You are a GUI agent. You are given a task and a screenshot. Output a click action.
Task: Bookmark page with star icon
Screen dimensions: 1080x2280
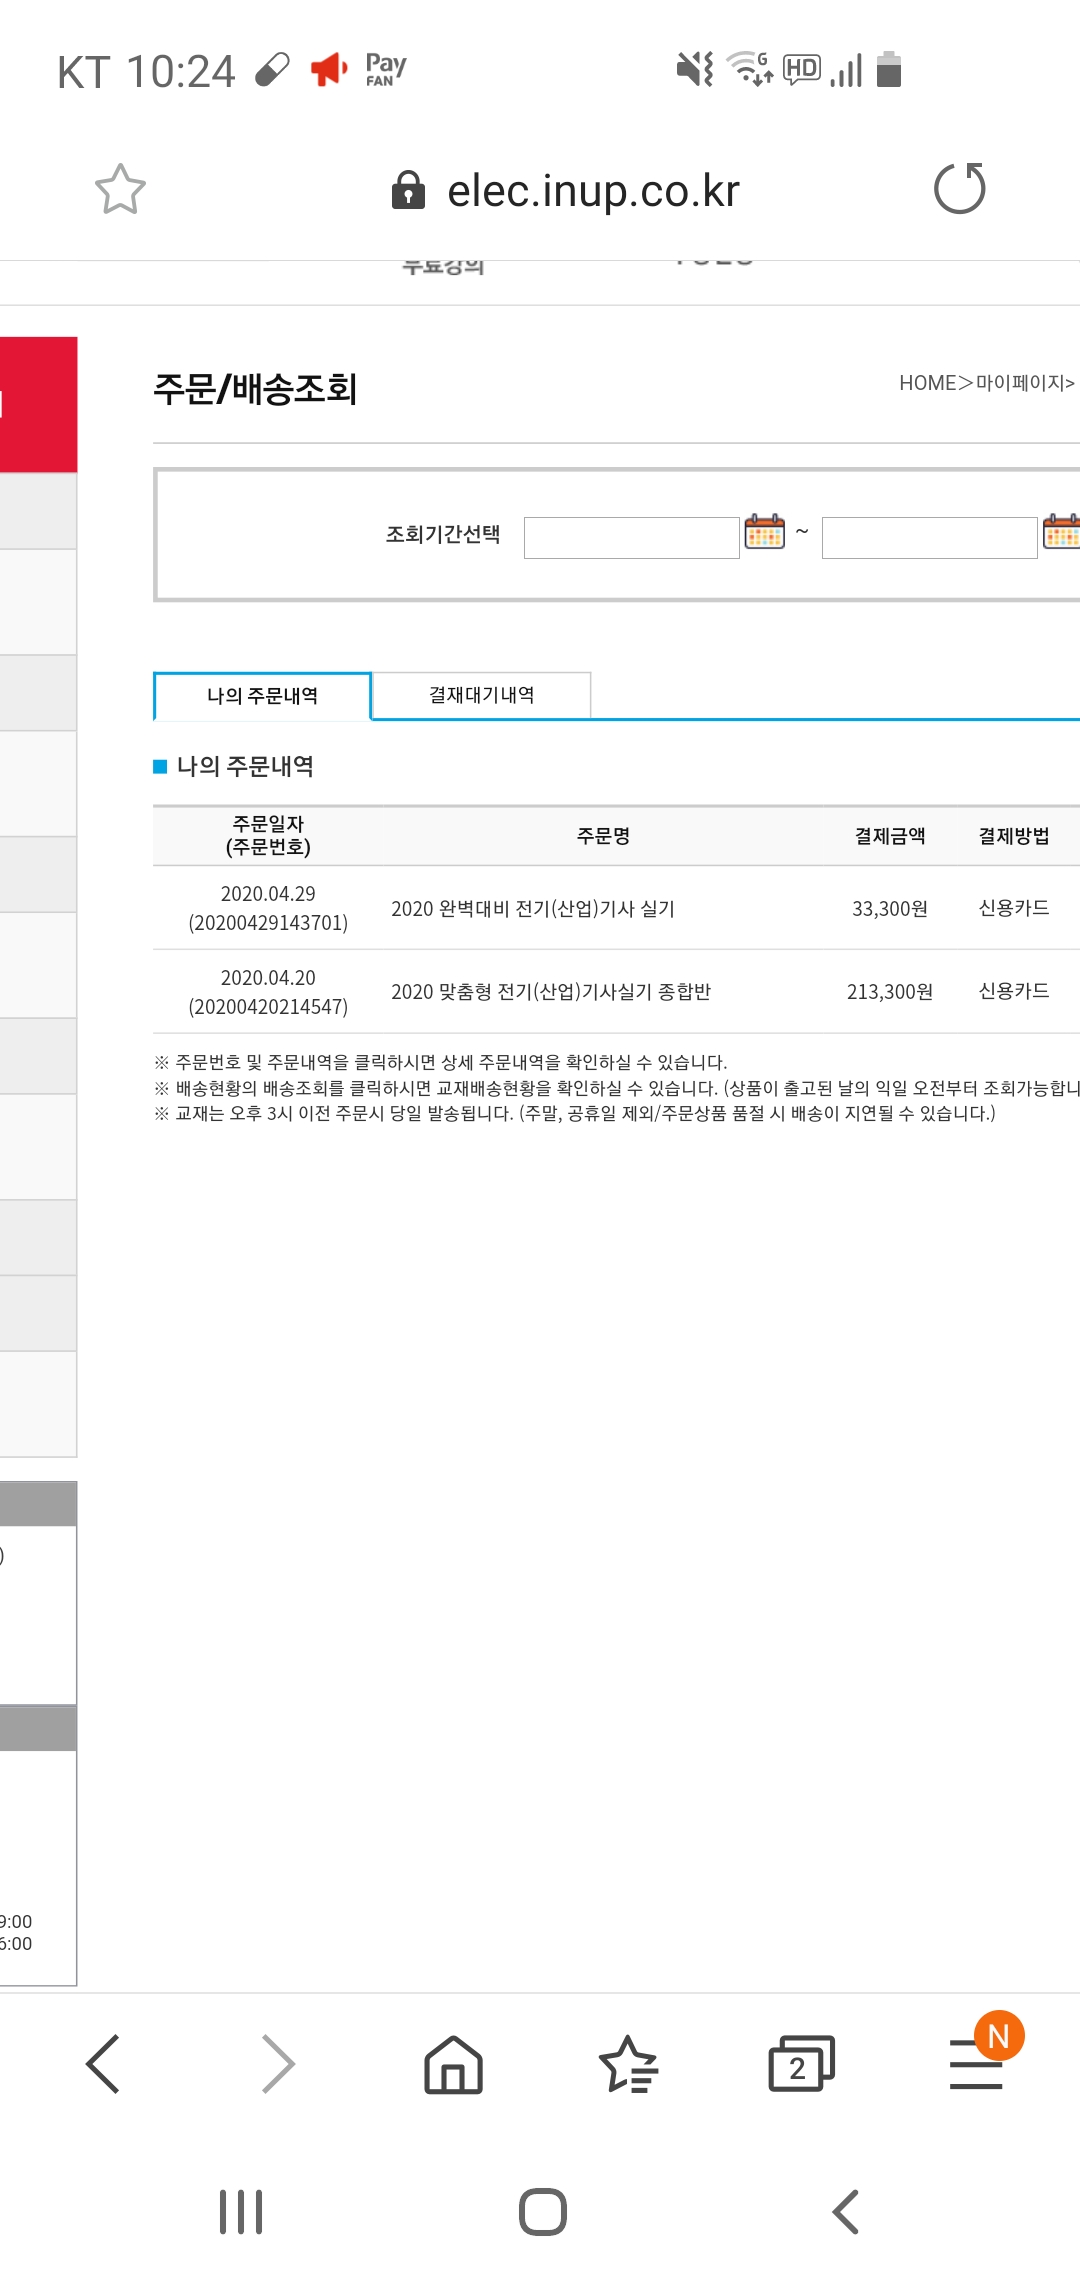pos(120,189)
